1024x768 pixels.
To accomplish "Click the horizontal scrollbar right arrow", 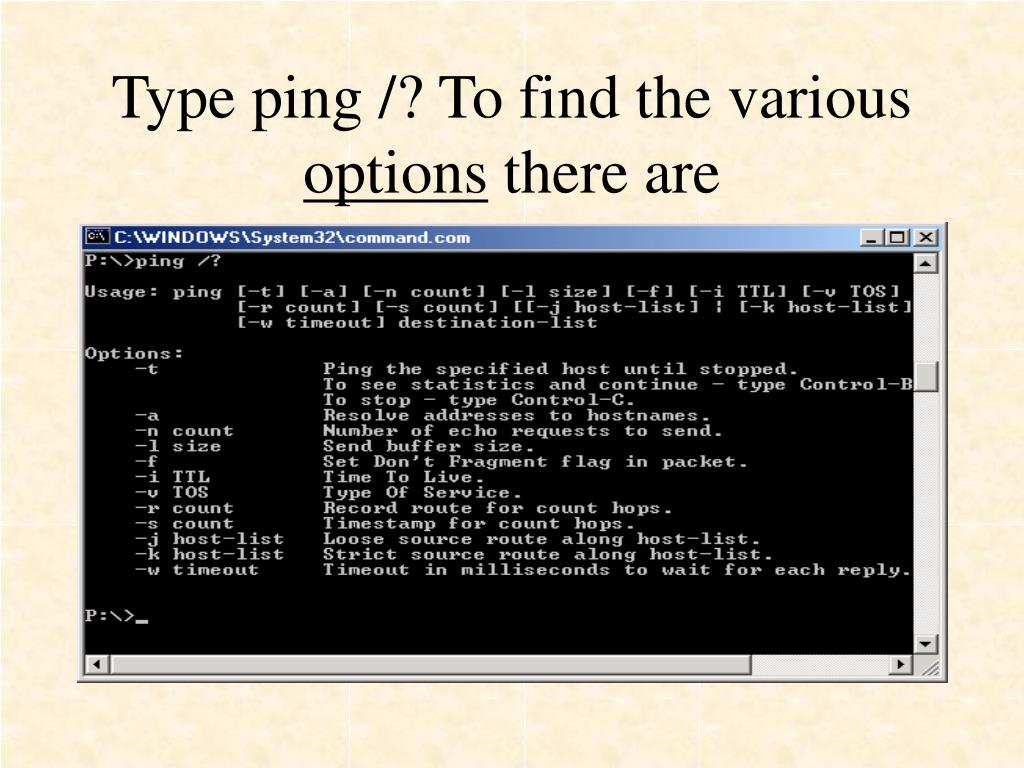I will click(901, 665).
